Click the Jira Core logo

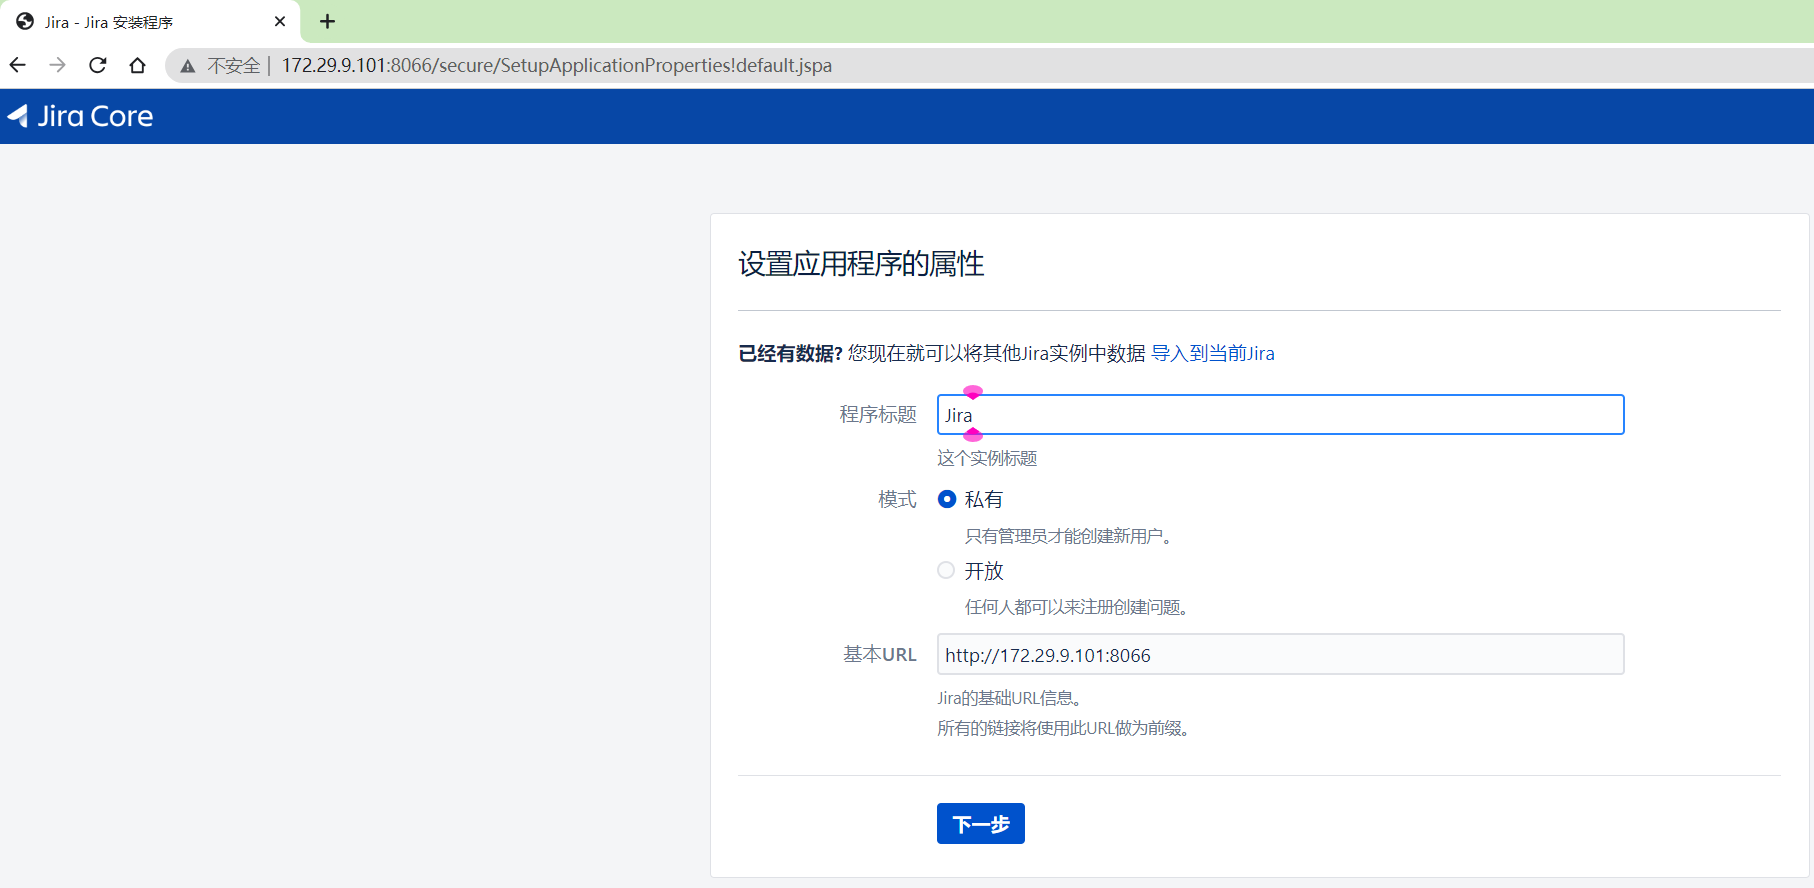(x=80, y=116)
